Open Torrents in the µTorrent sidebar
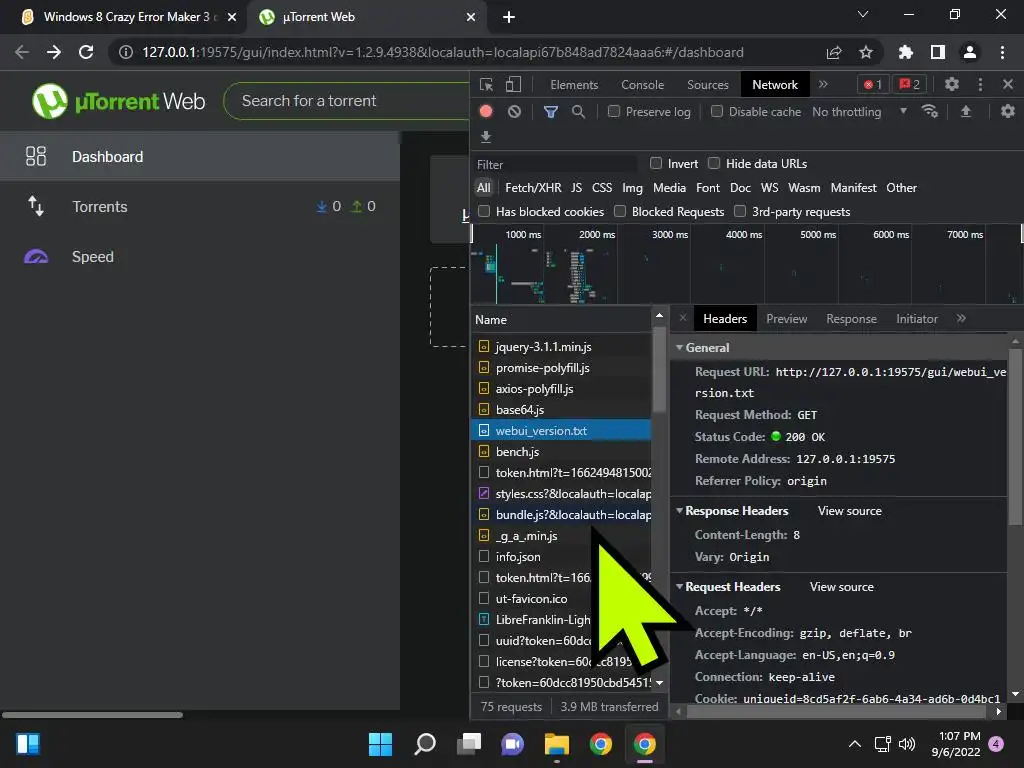This screenshot has height=768, width=1024. pos(200,206)
